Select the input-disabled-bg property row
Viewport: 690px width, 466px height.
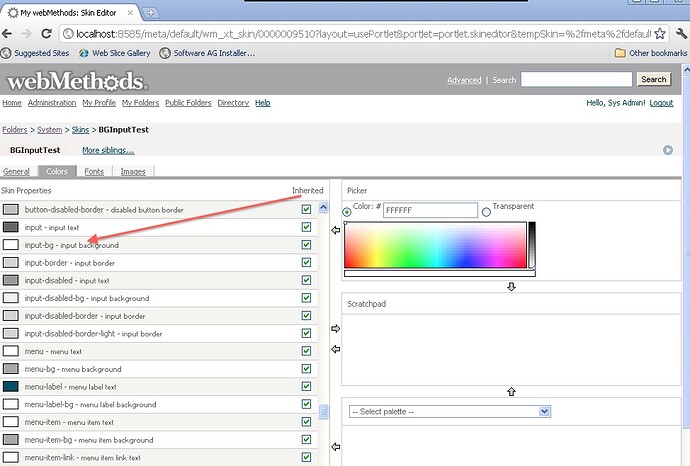[x=158, y=298]
